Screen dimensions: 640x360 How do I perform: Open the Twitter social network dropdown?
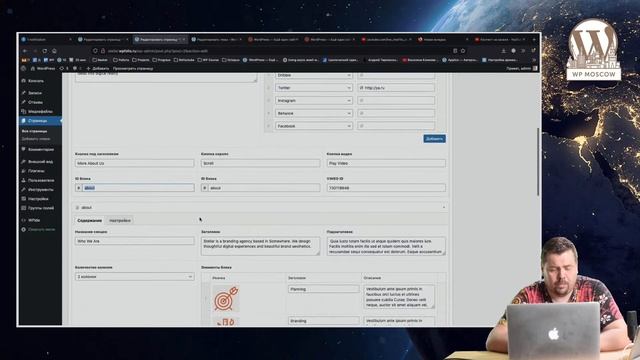tap(313, 88)
